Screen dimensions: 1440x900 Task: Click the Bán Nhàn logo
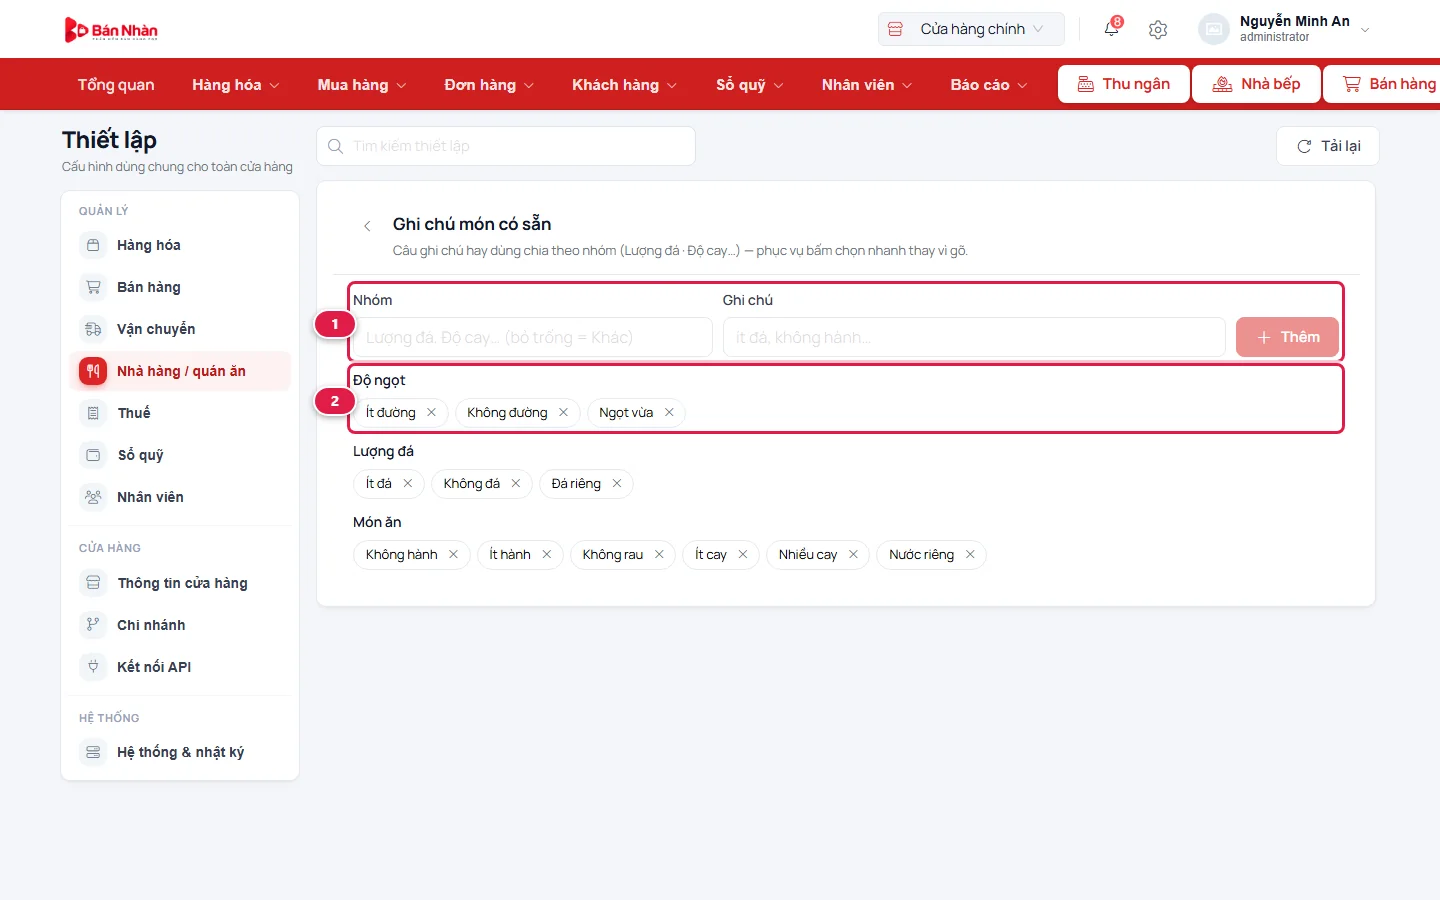[111, 30]
